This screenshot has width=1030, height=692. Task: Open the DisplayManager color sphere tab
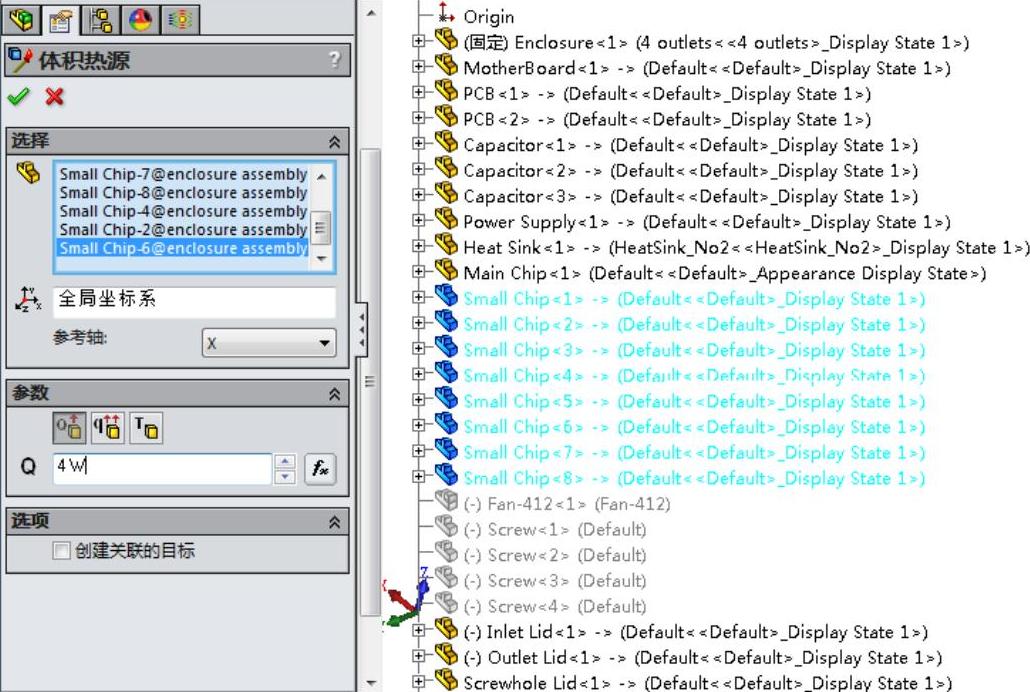(141, 17)
